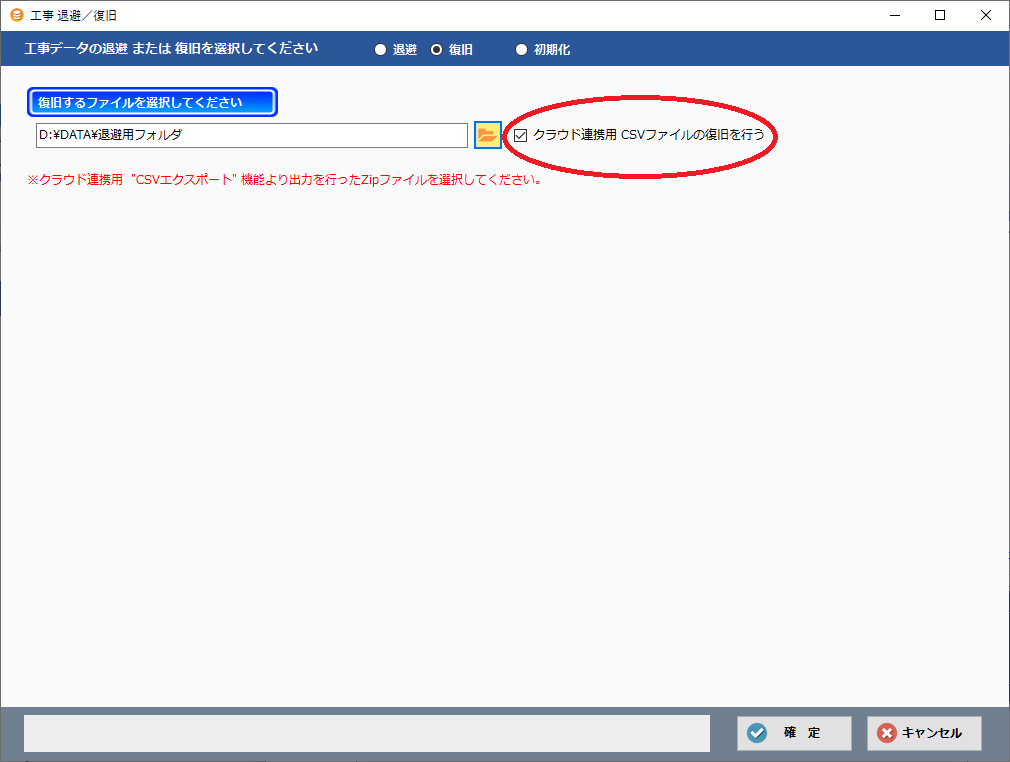Click the empty status bar field at bottom

366,733
